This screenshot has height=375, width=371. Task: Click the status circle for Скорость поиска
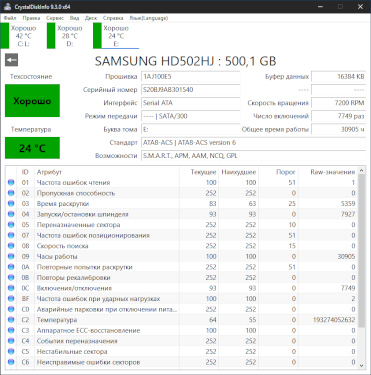pos(11,246)
